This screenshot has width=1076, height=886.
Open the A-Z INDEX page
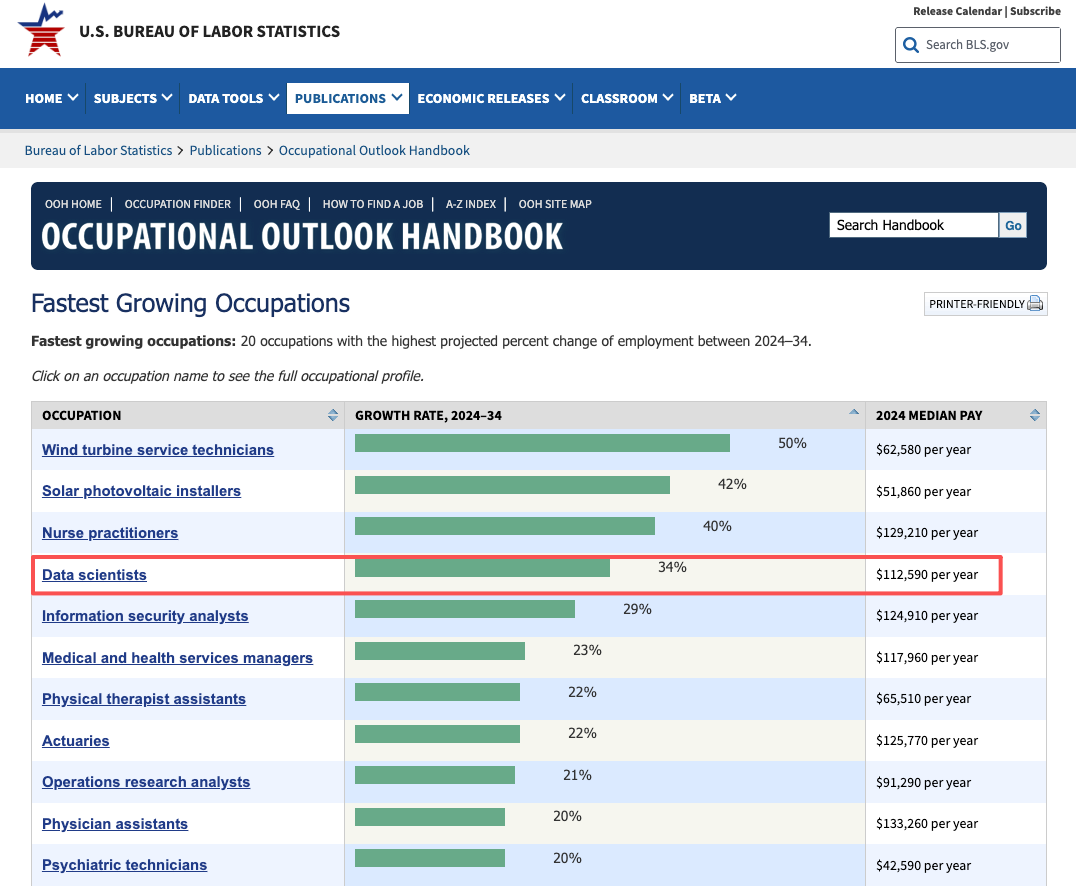pos(471,204)
